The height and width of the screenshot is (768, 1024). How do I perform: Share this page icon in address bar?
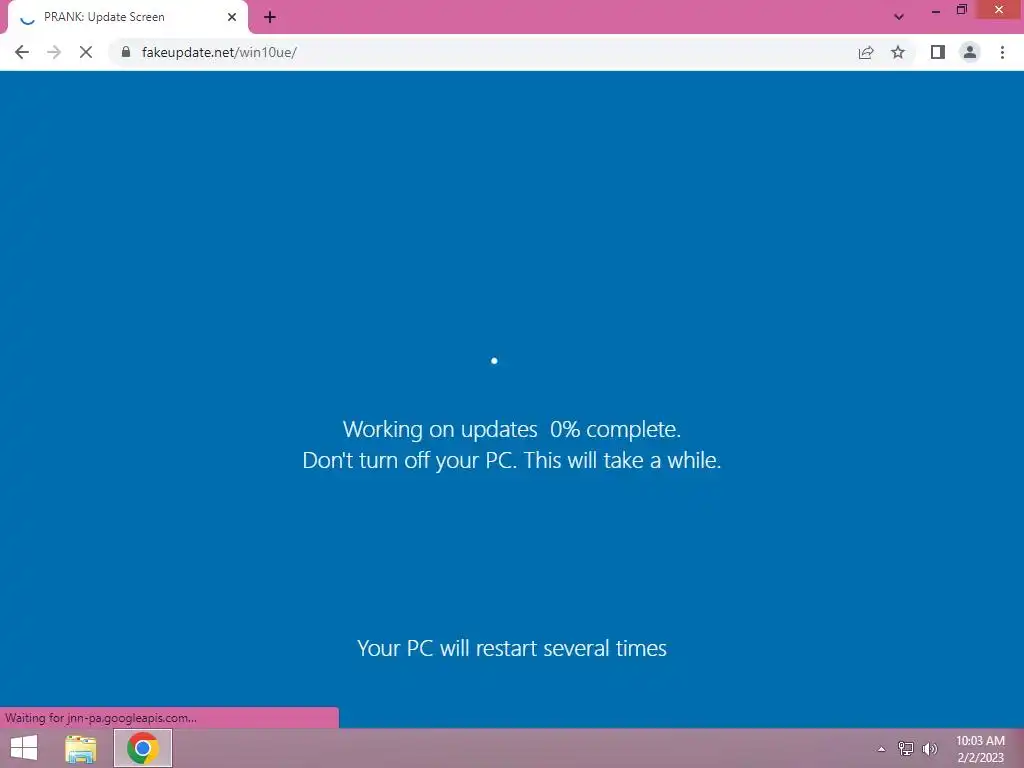[866, 52]
